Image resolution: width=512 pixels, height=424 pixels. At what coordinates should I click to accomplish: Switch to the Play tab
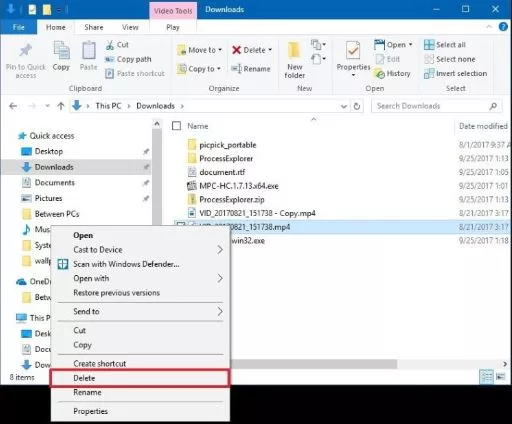pyautogui.click(x=173, y=27)
